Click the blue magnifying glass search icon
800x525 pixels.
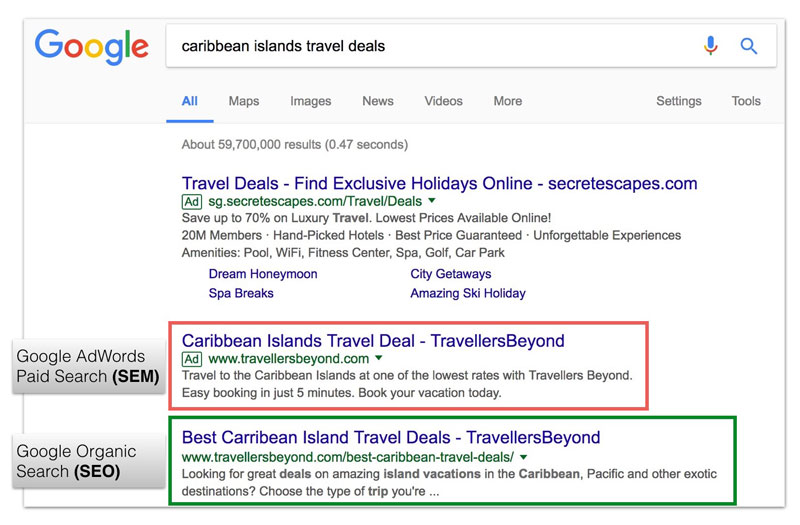click(x=748, y=46)
